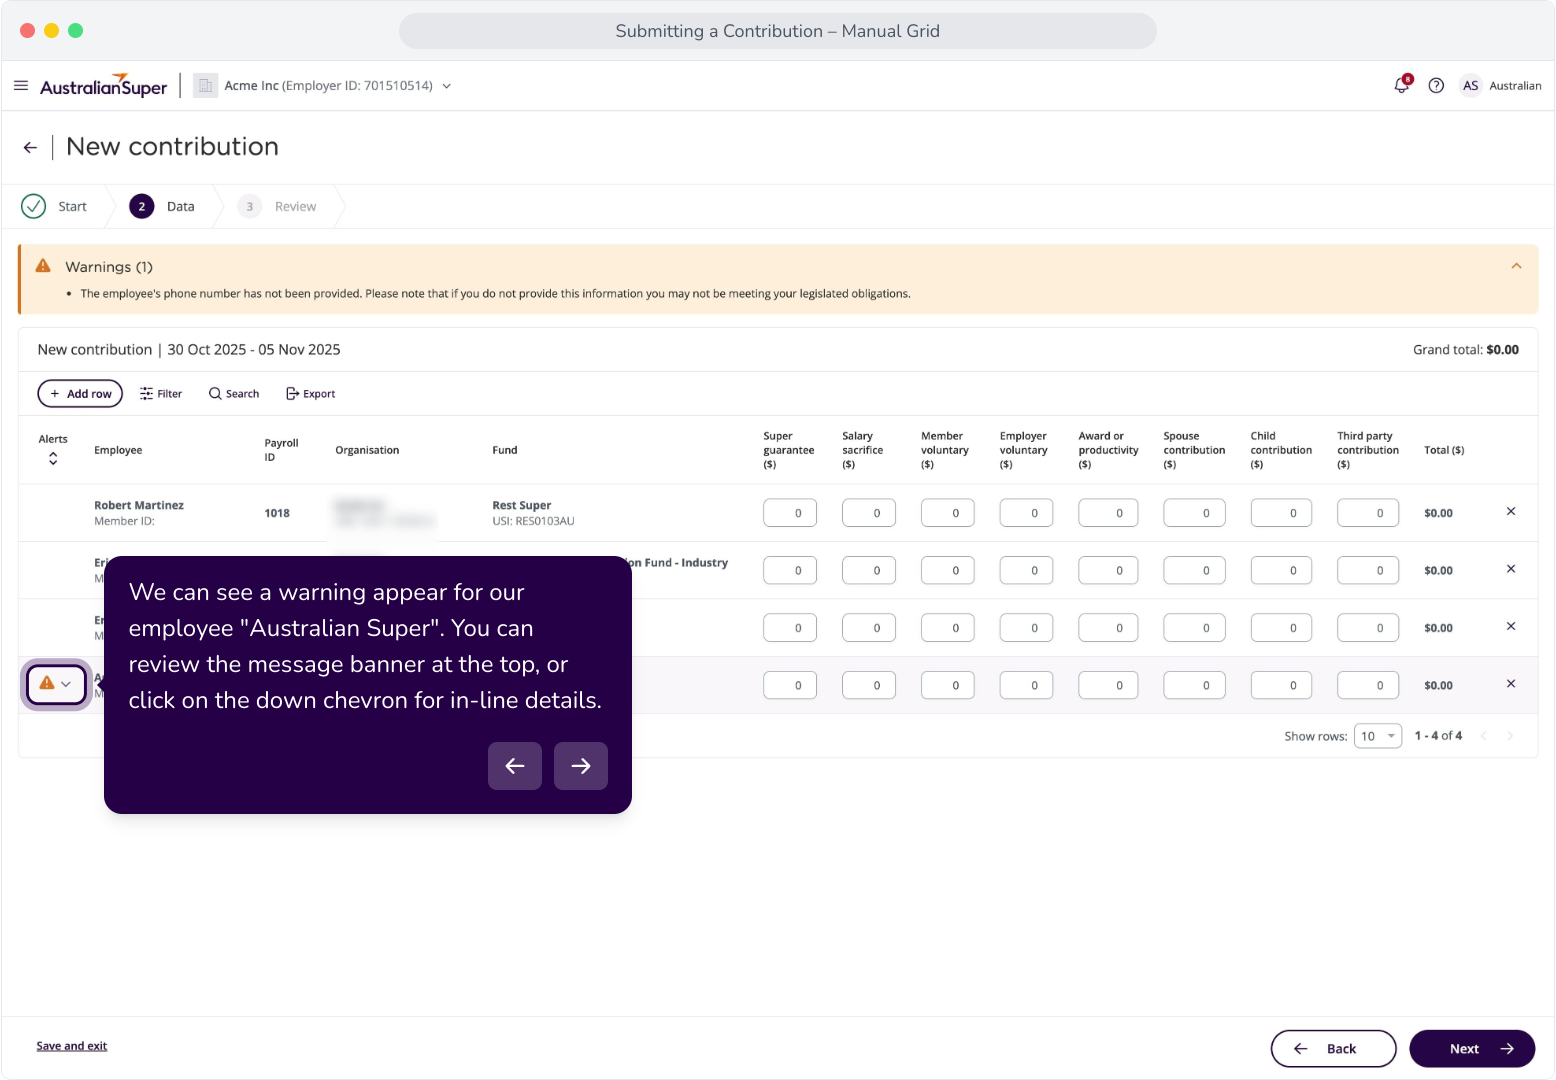The height and width of the screenshot is (1080, 1556).
Task: Open the Show rows dropdown
Action: [x=1378, y=736]
